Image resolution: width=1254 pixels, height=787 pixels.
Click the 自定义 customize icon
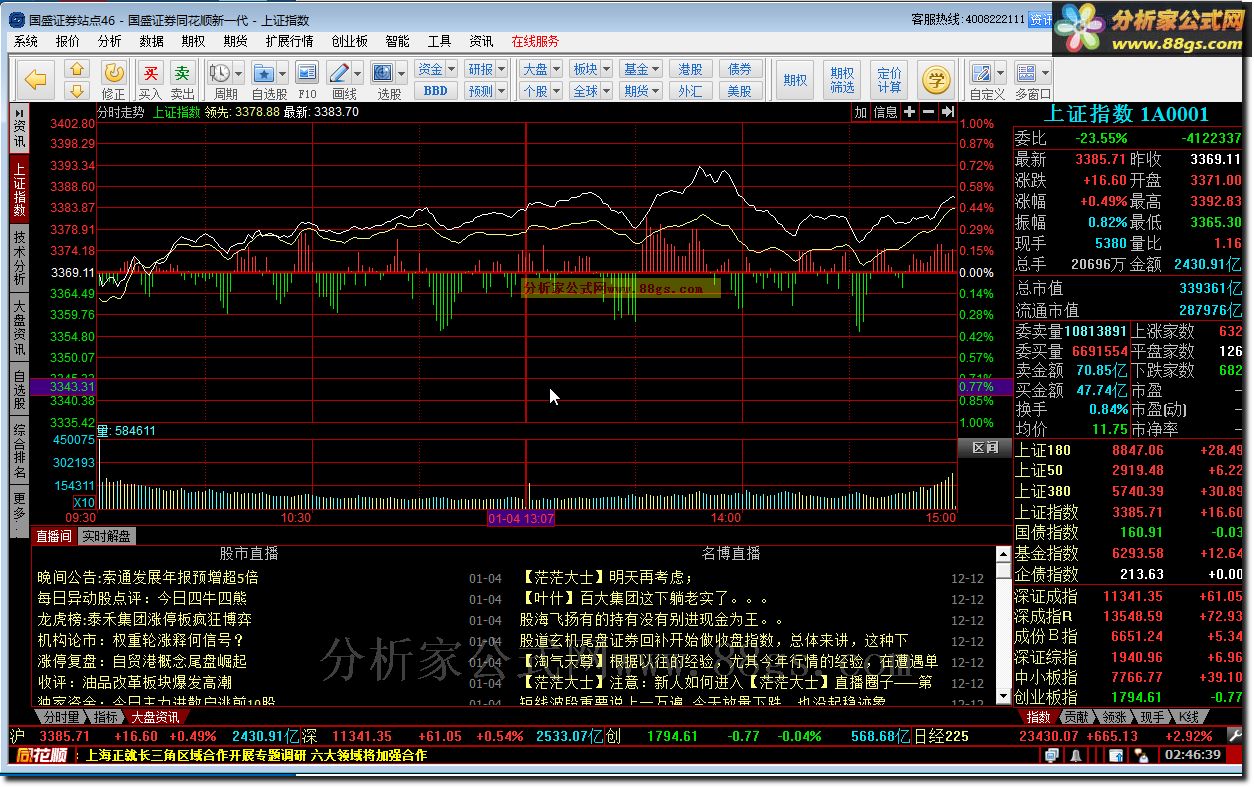(980, 73)
